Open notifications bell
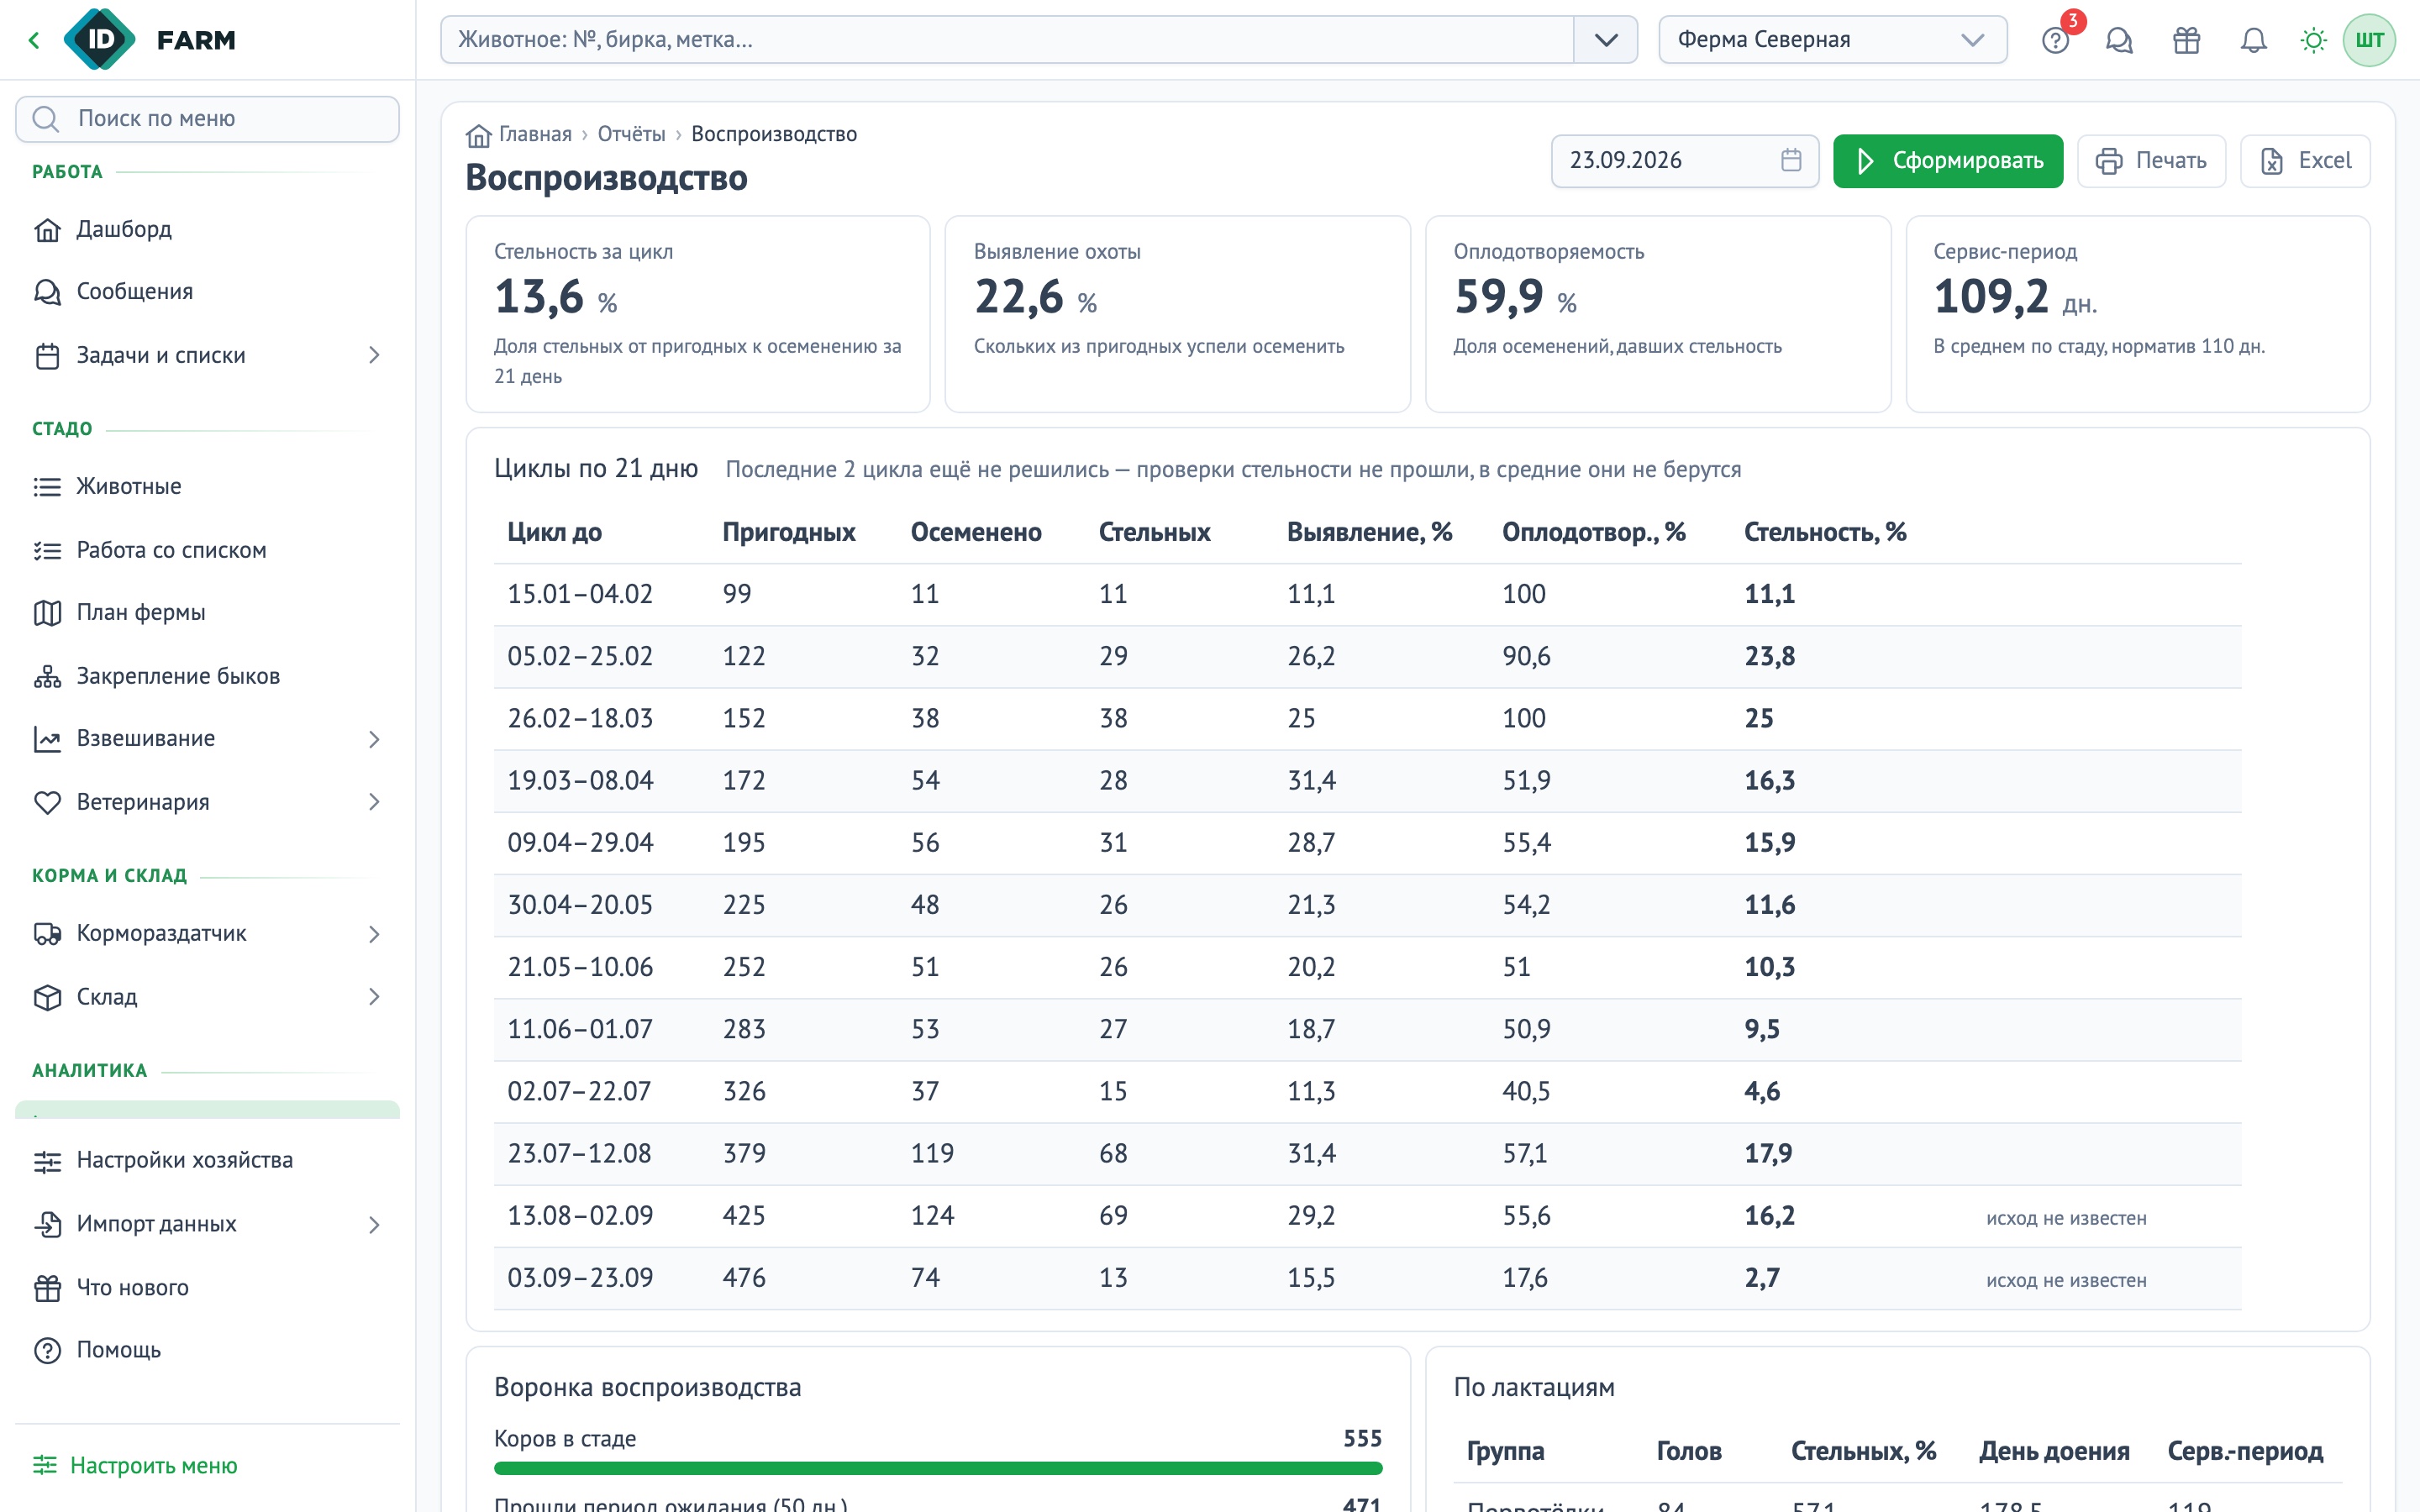The height and width of the screenshot is (1512, 2420). coord(2253,40)
